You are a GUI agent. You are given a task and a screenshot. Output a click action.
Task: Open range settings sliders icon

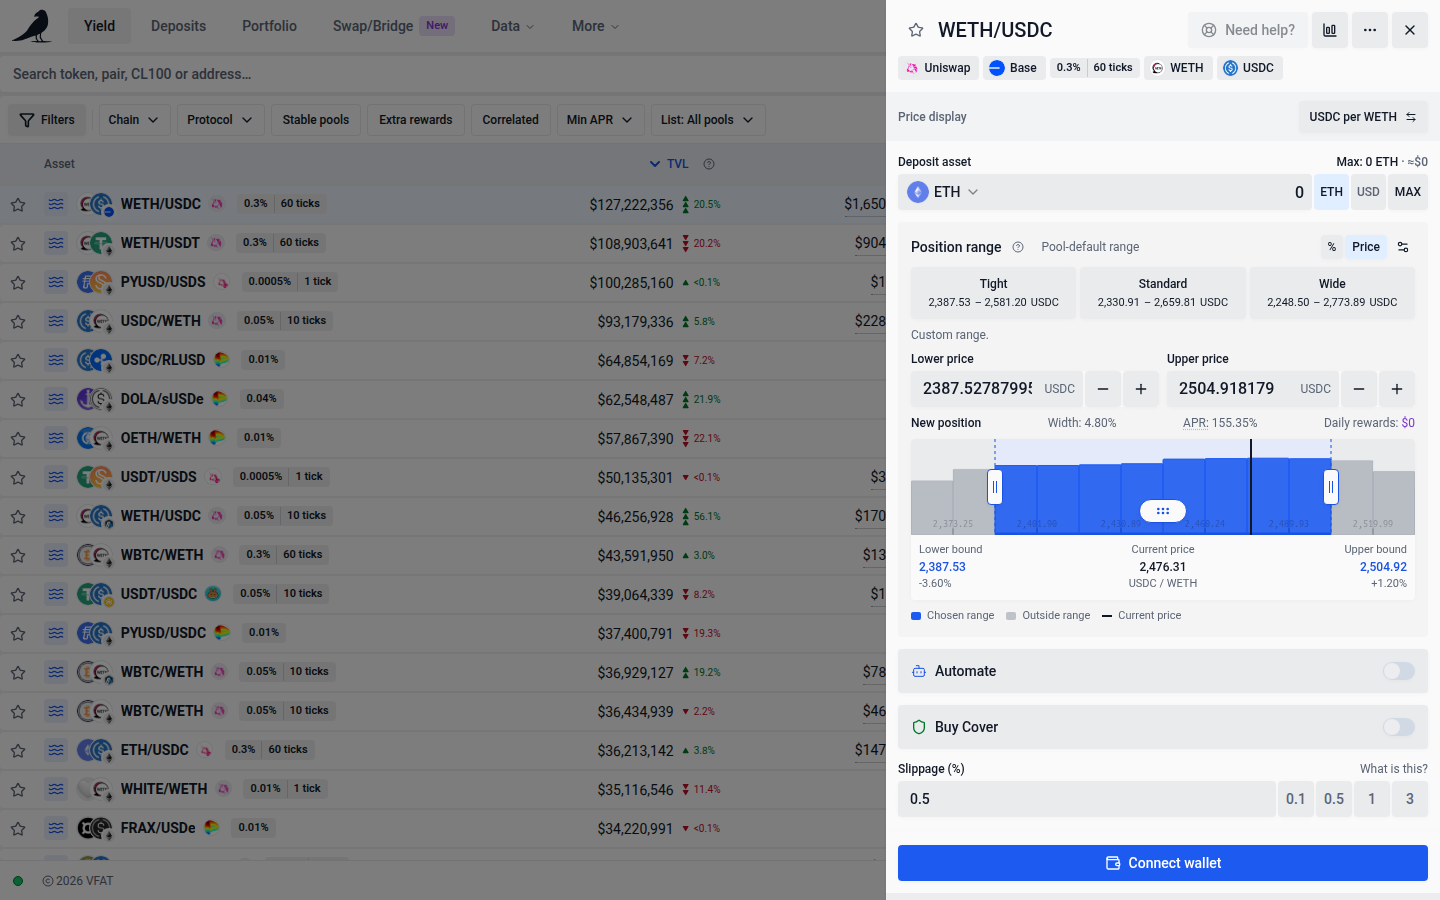click(x=1403, y=247)
